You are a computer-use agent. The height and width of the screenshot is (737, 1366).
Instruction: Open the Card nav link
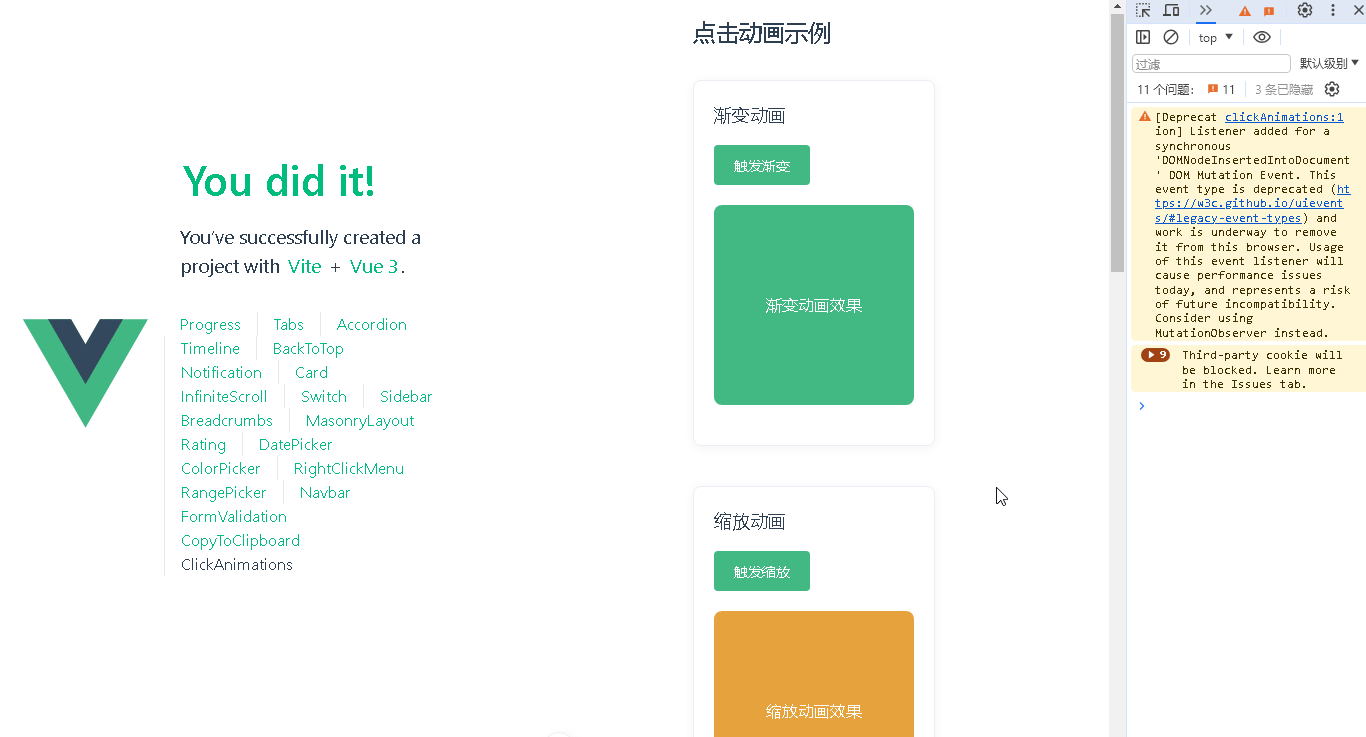[x=311, y=372]
